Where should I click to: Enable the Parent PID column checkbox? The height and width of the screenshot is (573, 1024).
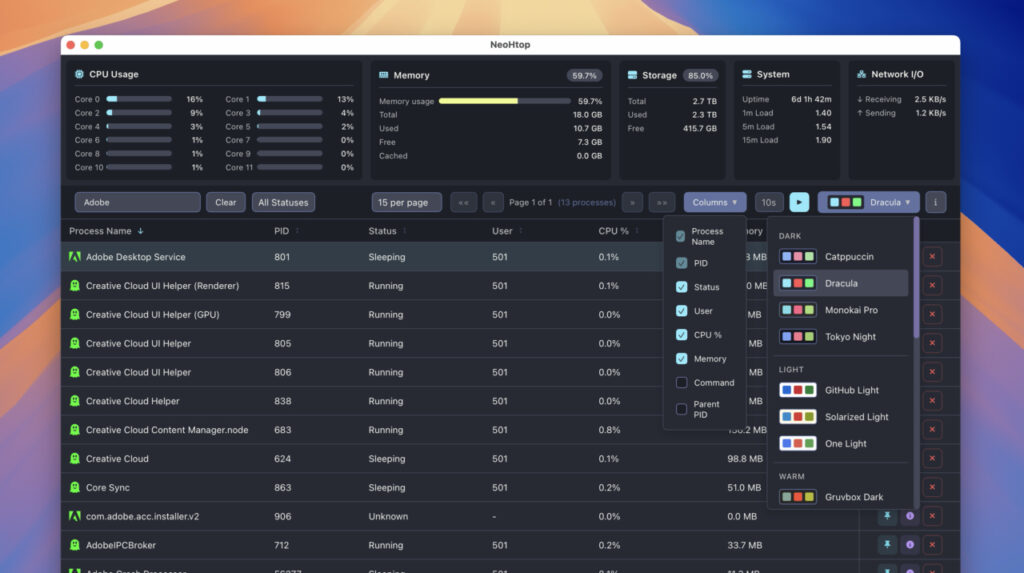[681, 409]
